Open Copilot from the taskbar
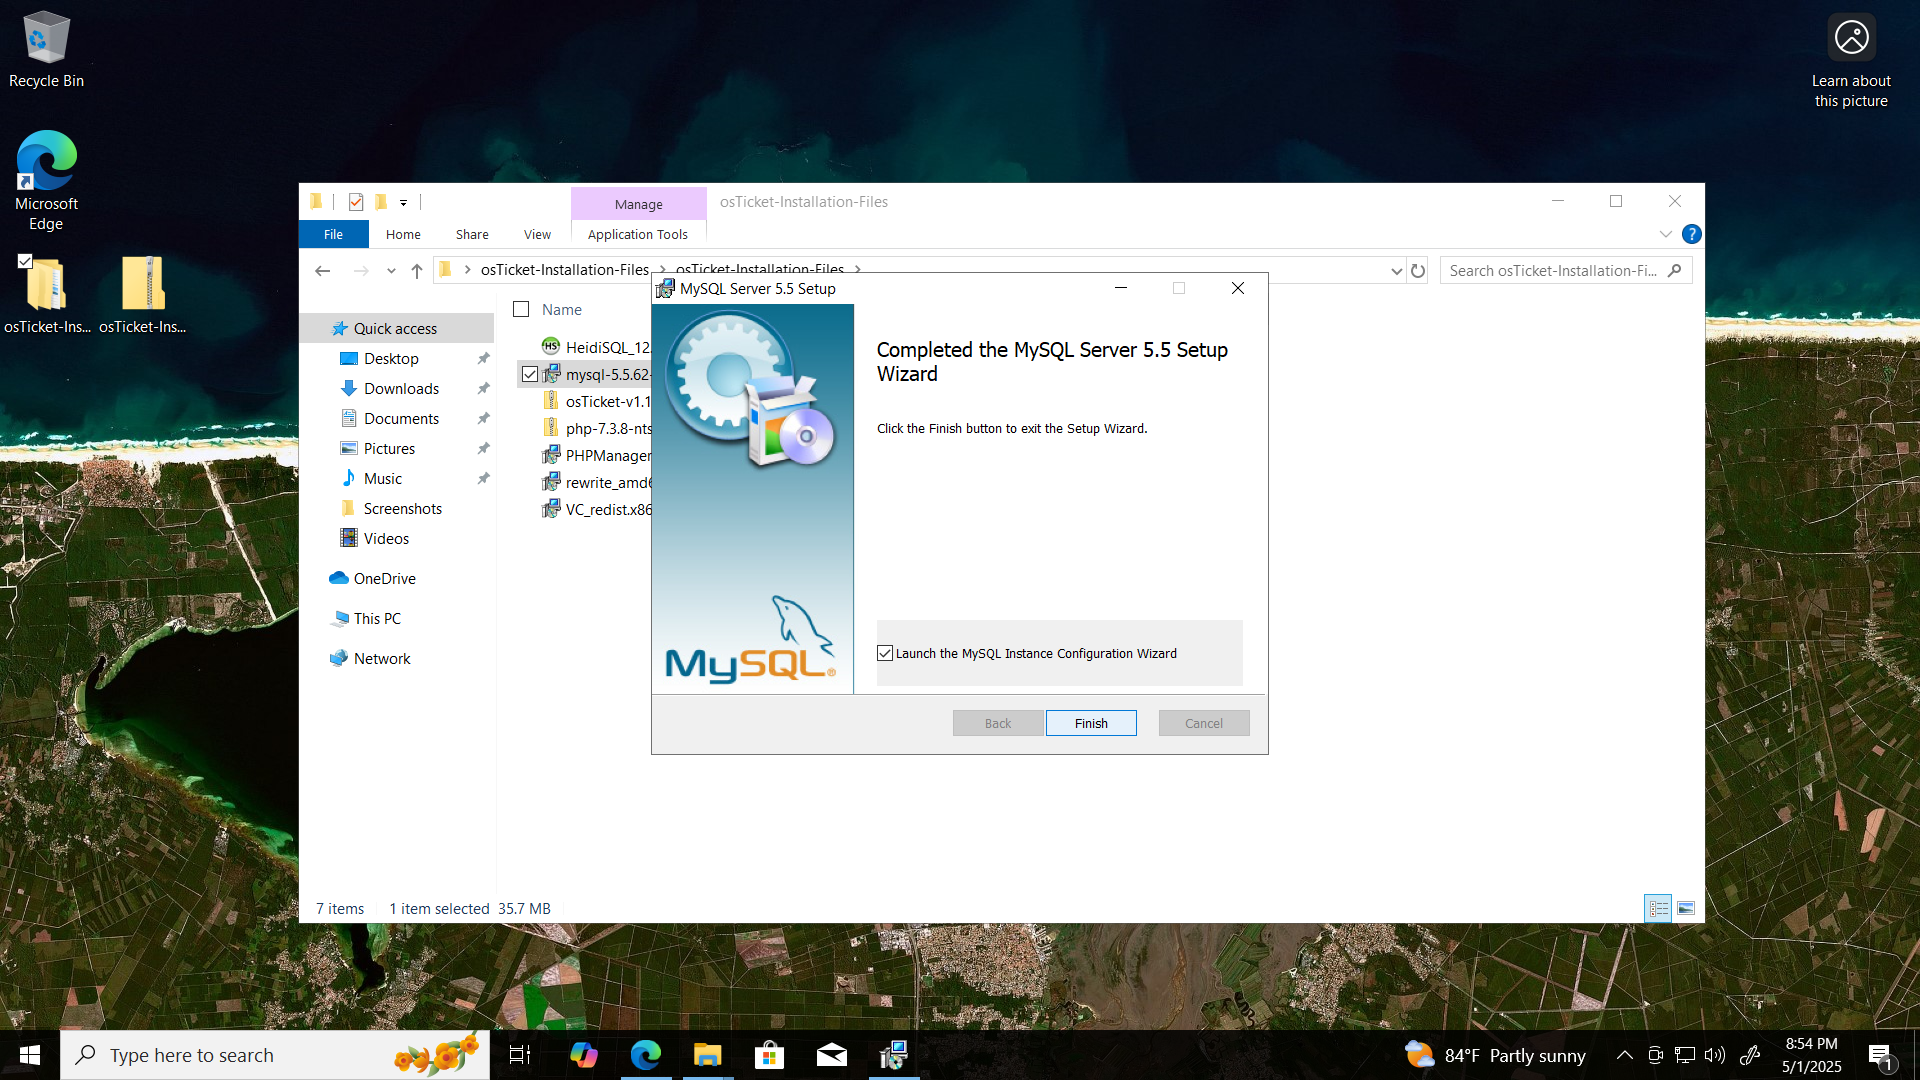Image resolution: width=1920 pixels, height=1080 pixels. coord(583,1055)
